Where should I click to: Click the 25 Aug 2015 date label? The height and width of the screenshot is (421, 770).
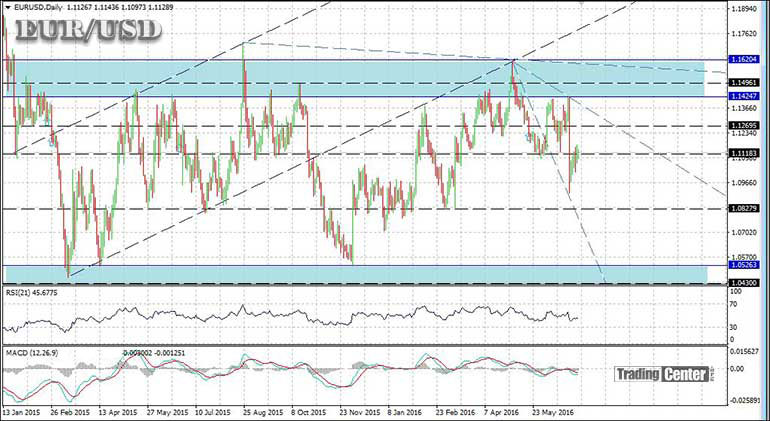click(262, 414)
